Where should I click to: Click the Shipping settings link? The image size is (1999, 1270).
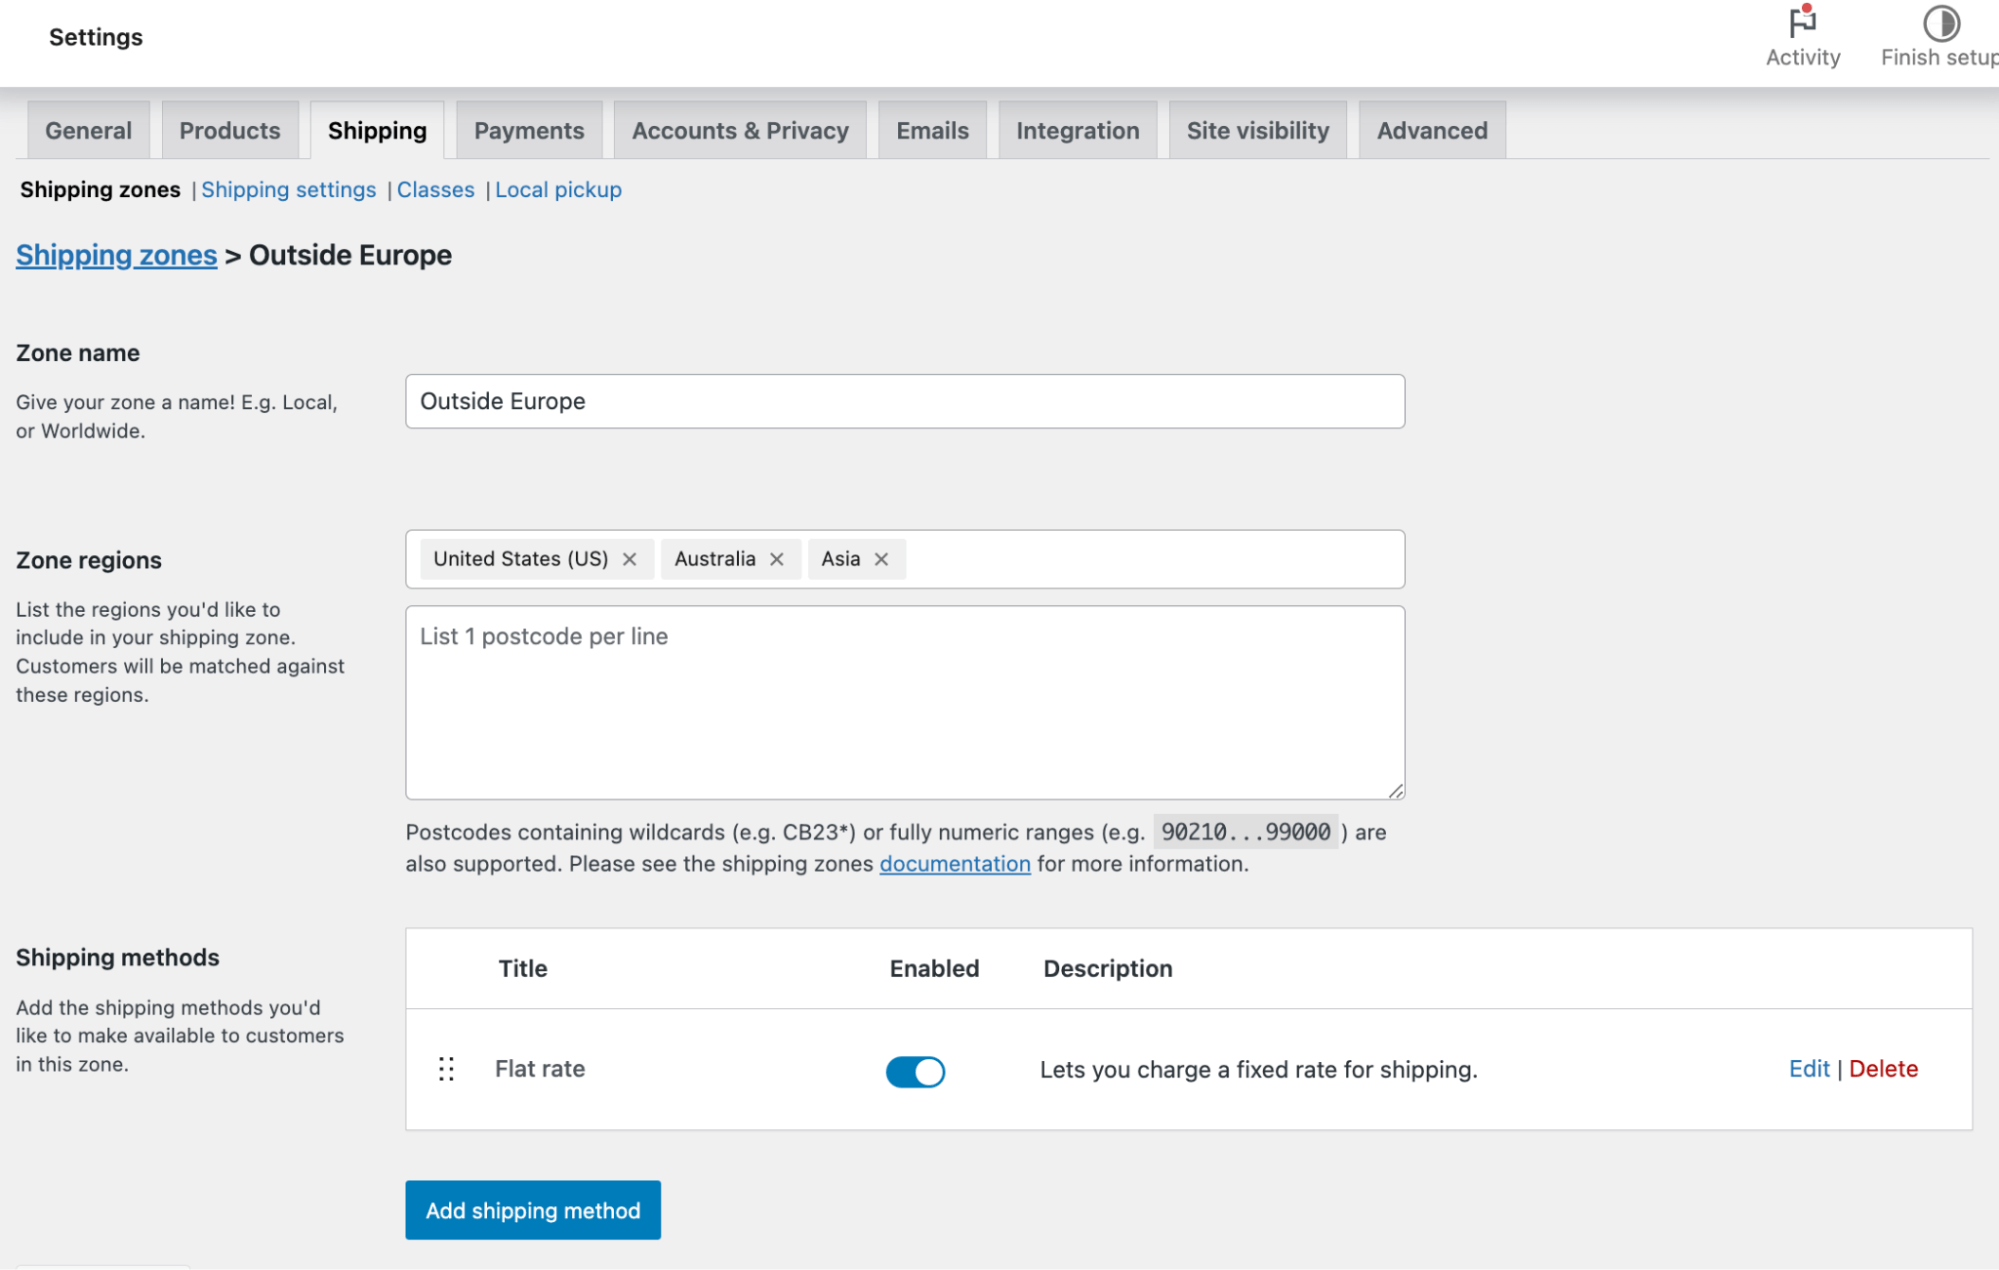point(287,191)
